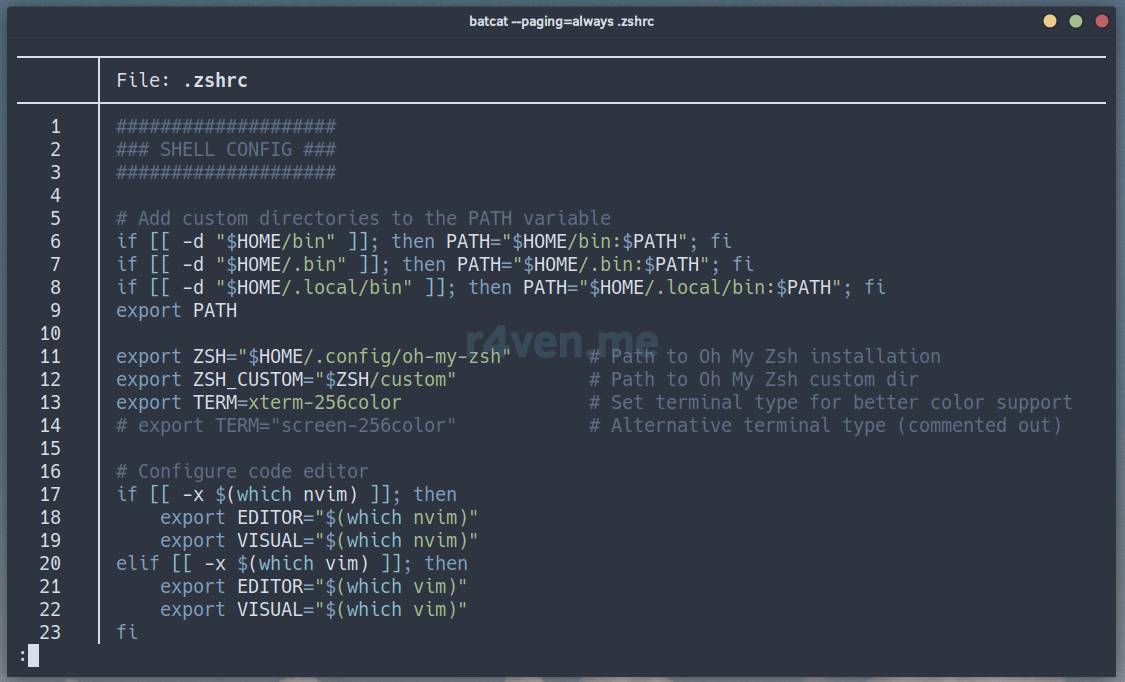This screenshot has width=1125, height=682.
Task: Click the window title 'batcat --paging=always .zshrc'
Action: coord(561,21)
